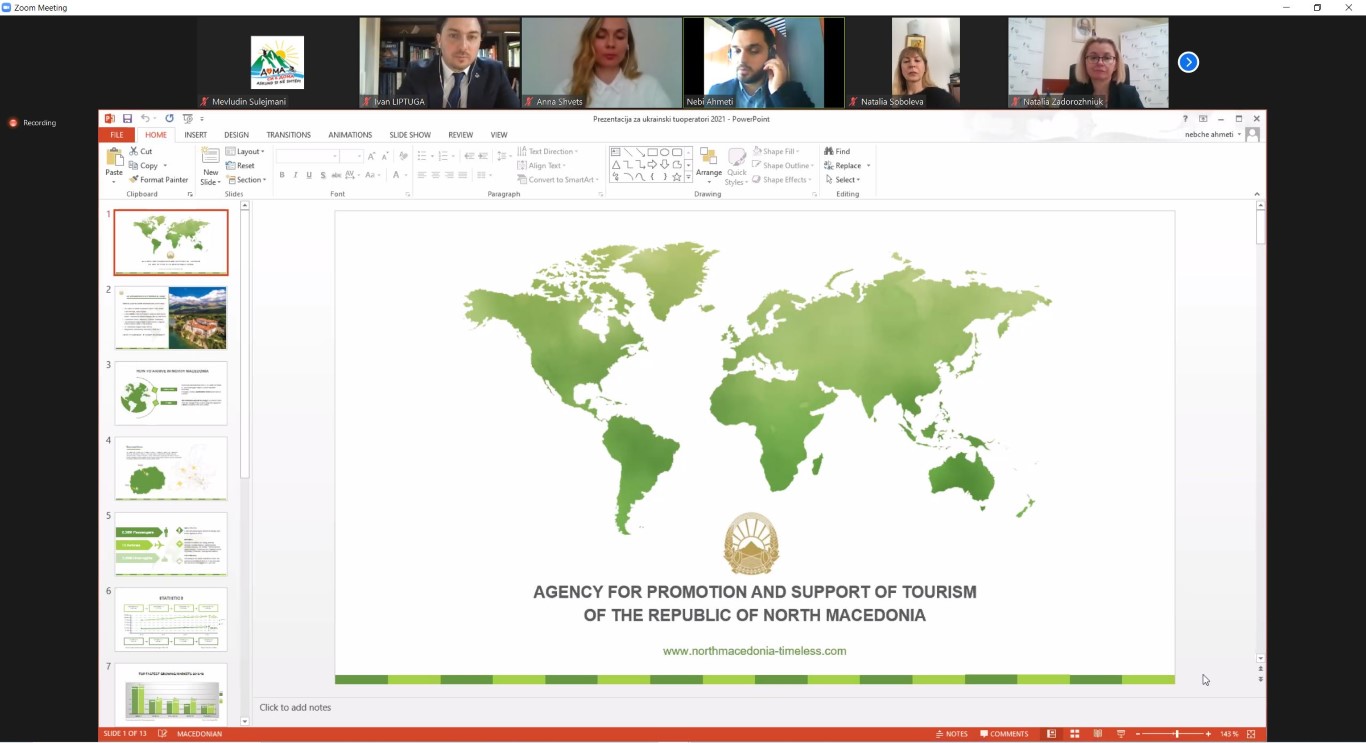Open the Layout dropdown
The width and height of the screenshot is (1366, 743).
coord(245,152)
